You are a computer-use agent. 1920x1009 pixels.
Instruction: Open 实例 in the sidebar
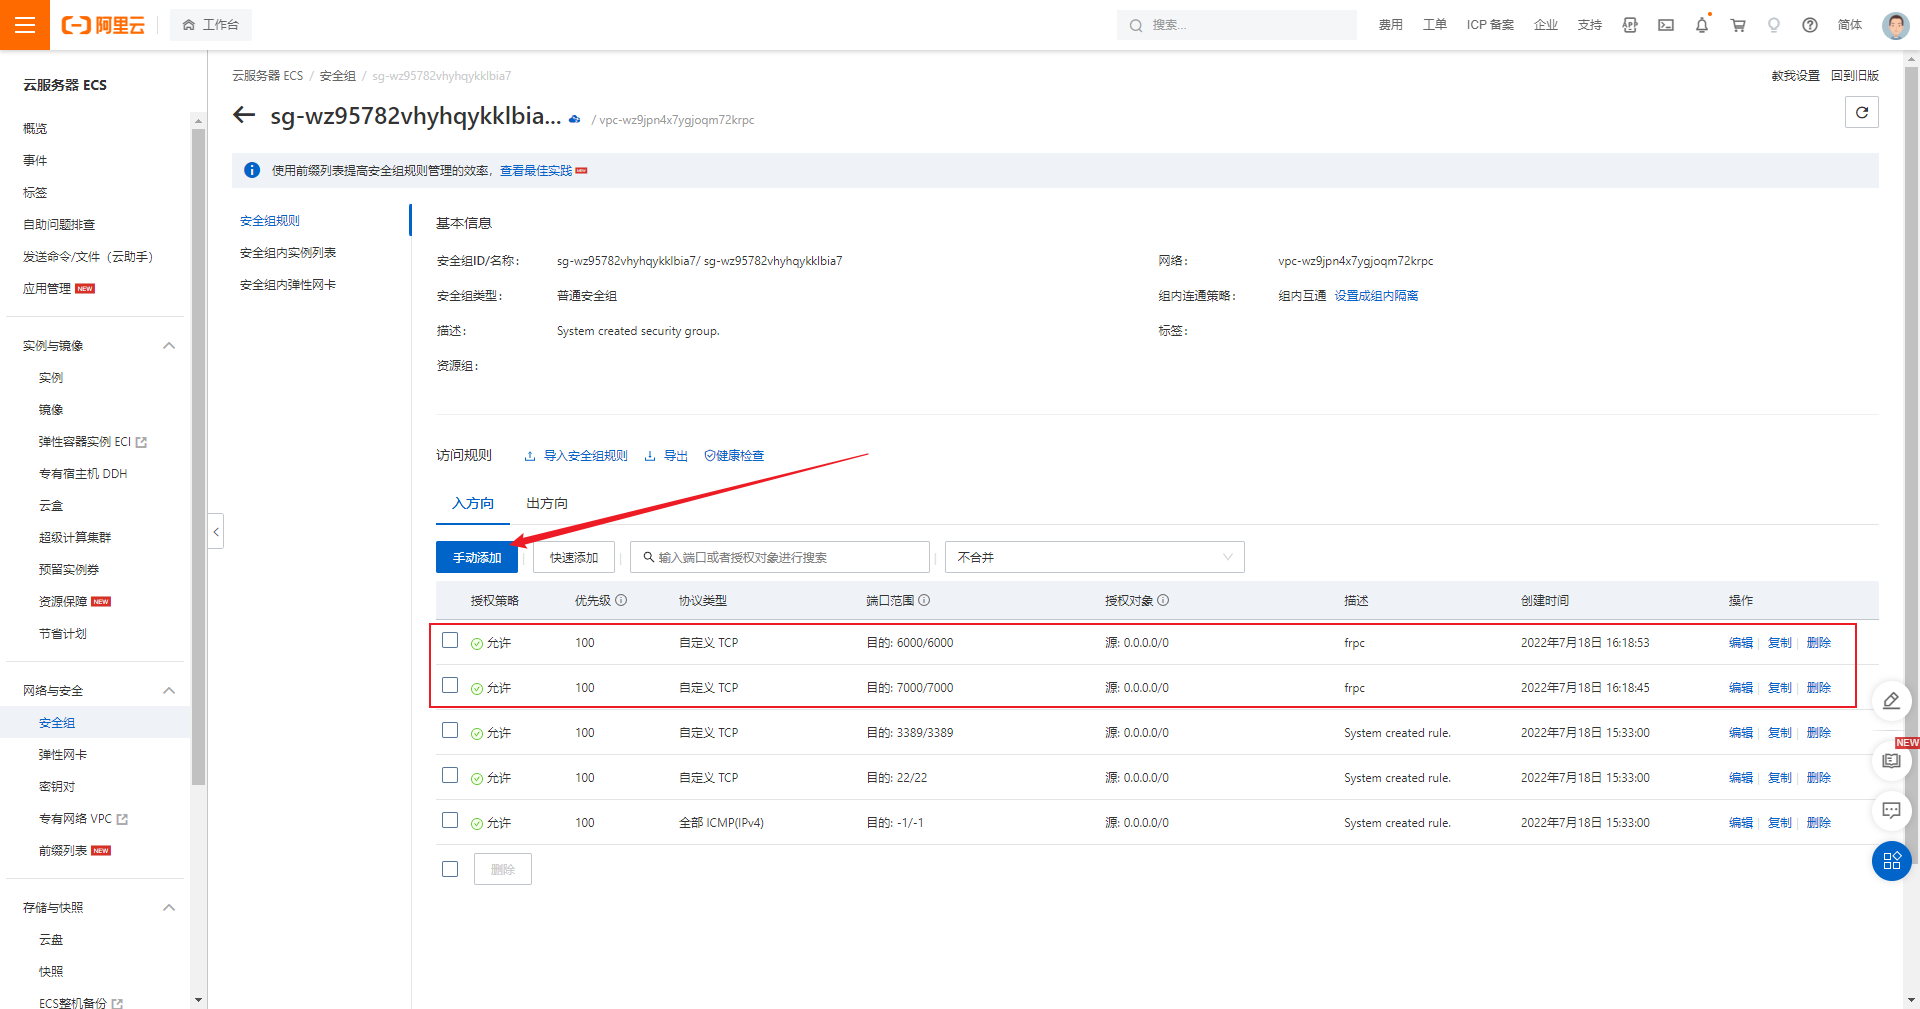click(x=51, y=378)
